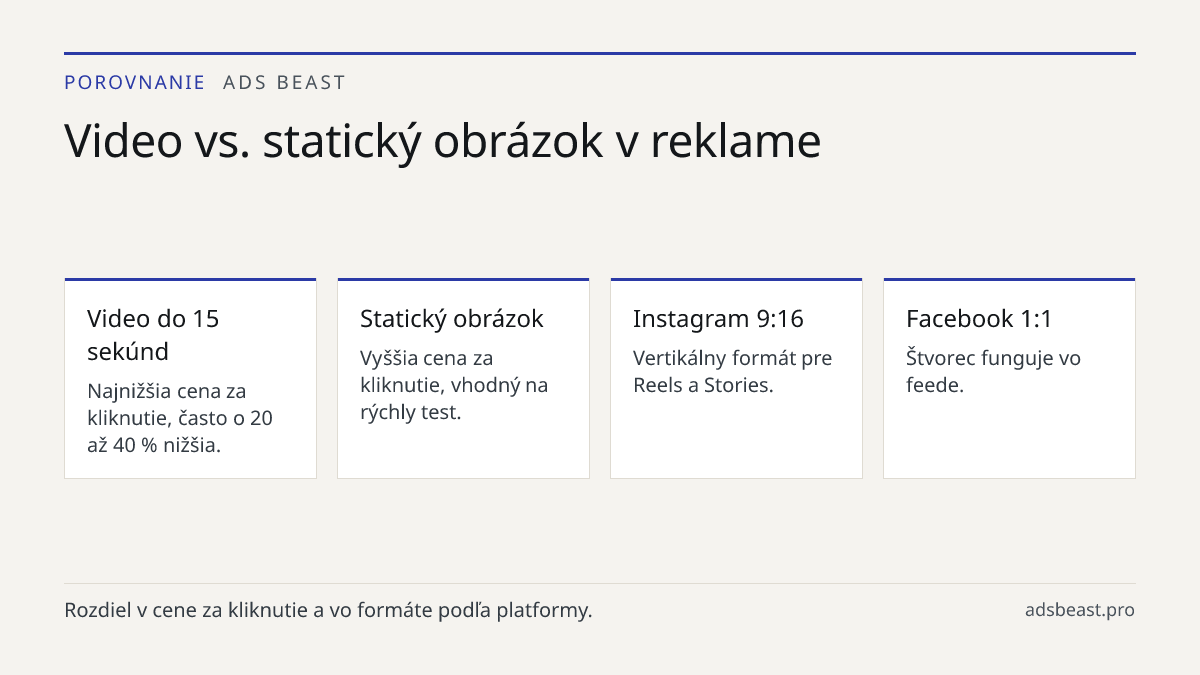Click the ADS BEAST brand text
The image size is (1200, 675).
[x=284, y=83]
